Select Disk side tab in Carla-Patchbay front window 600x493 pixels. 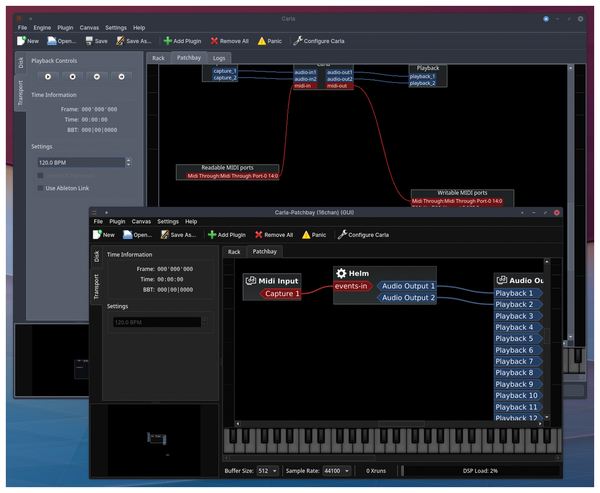pos(96,256)
